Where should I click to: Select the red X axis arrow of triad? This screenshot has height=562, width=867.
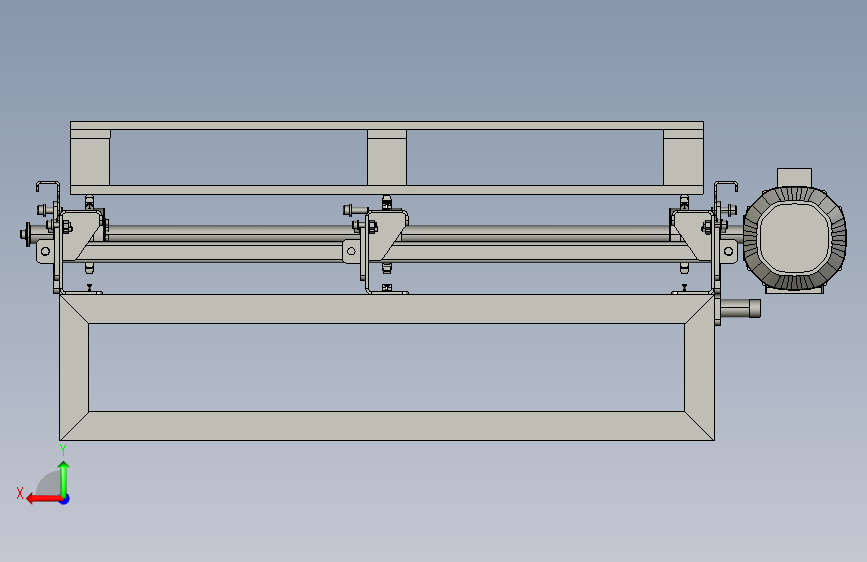pyautogui.click(x=44, y=499)
